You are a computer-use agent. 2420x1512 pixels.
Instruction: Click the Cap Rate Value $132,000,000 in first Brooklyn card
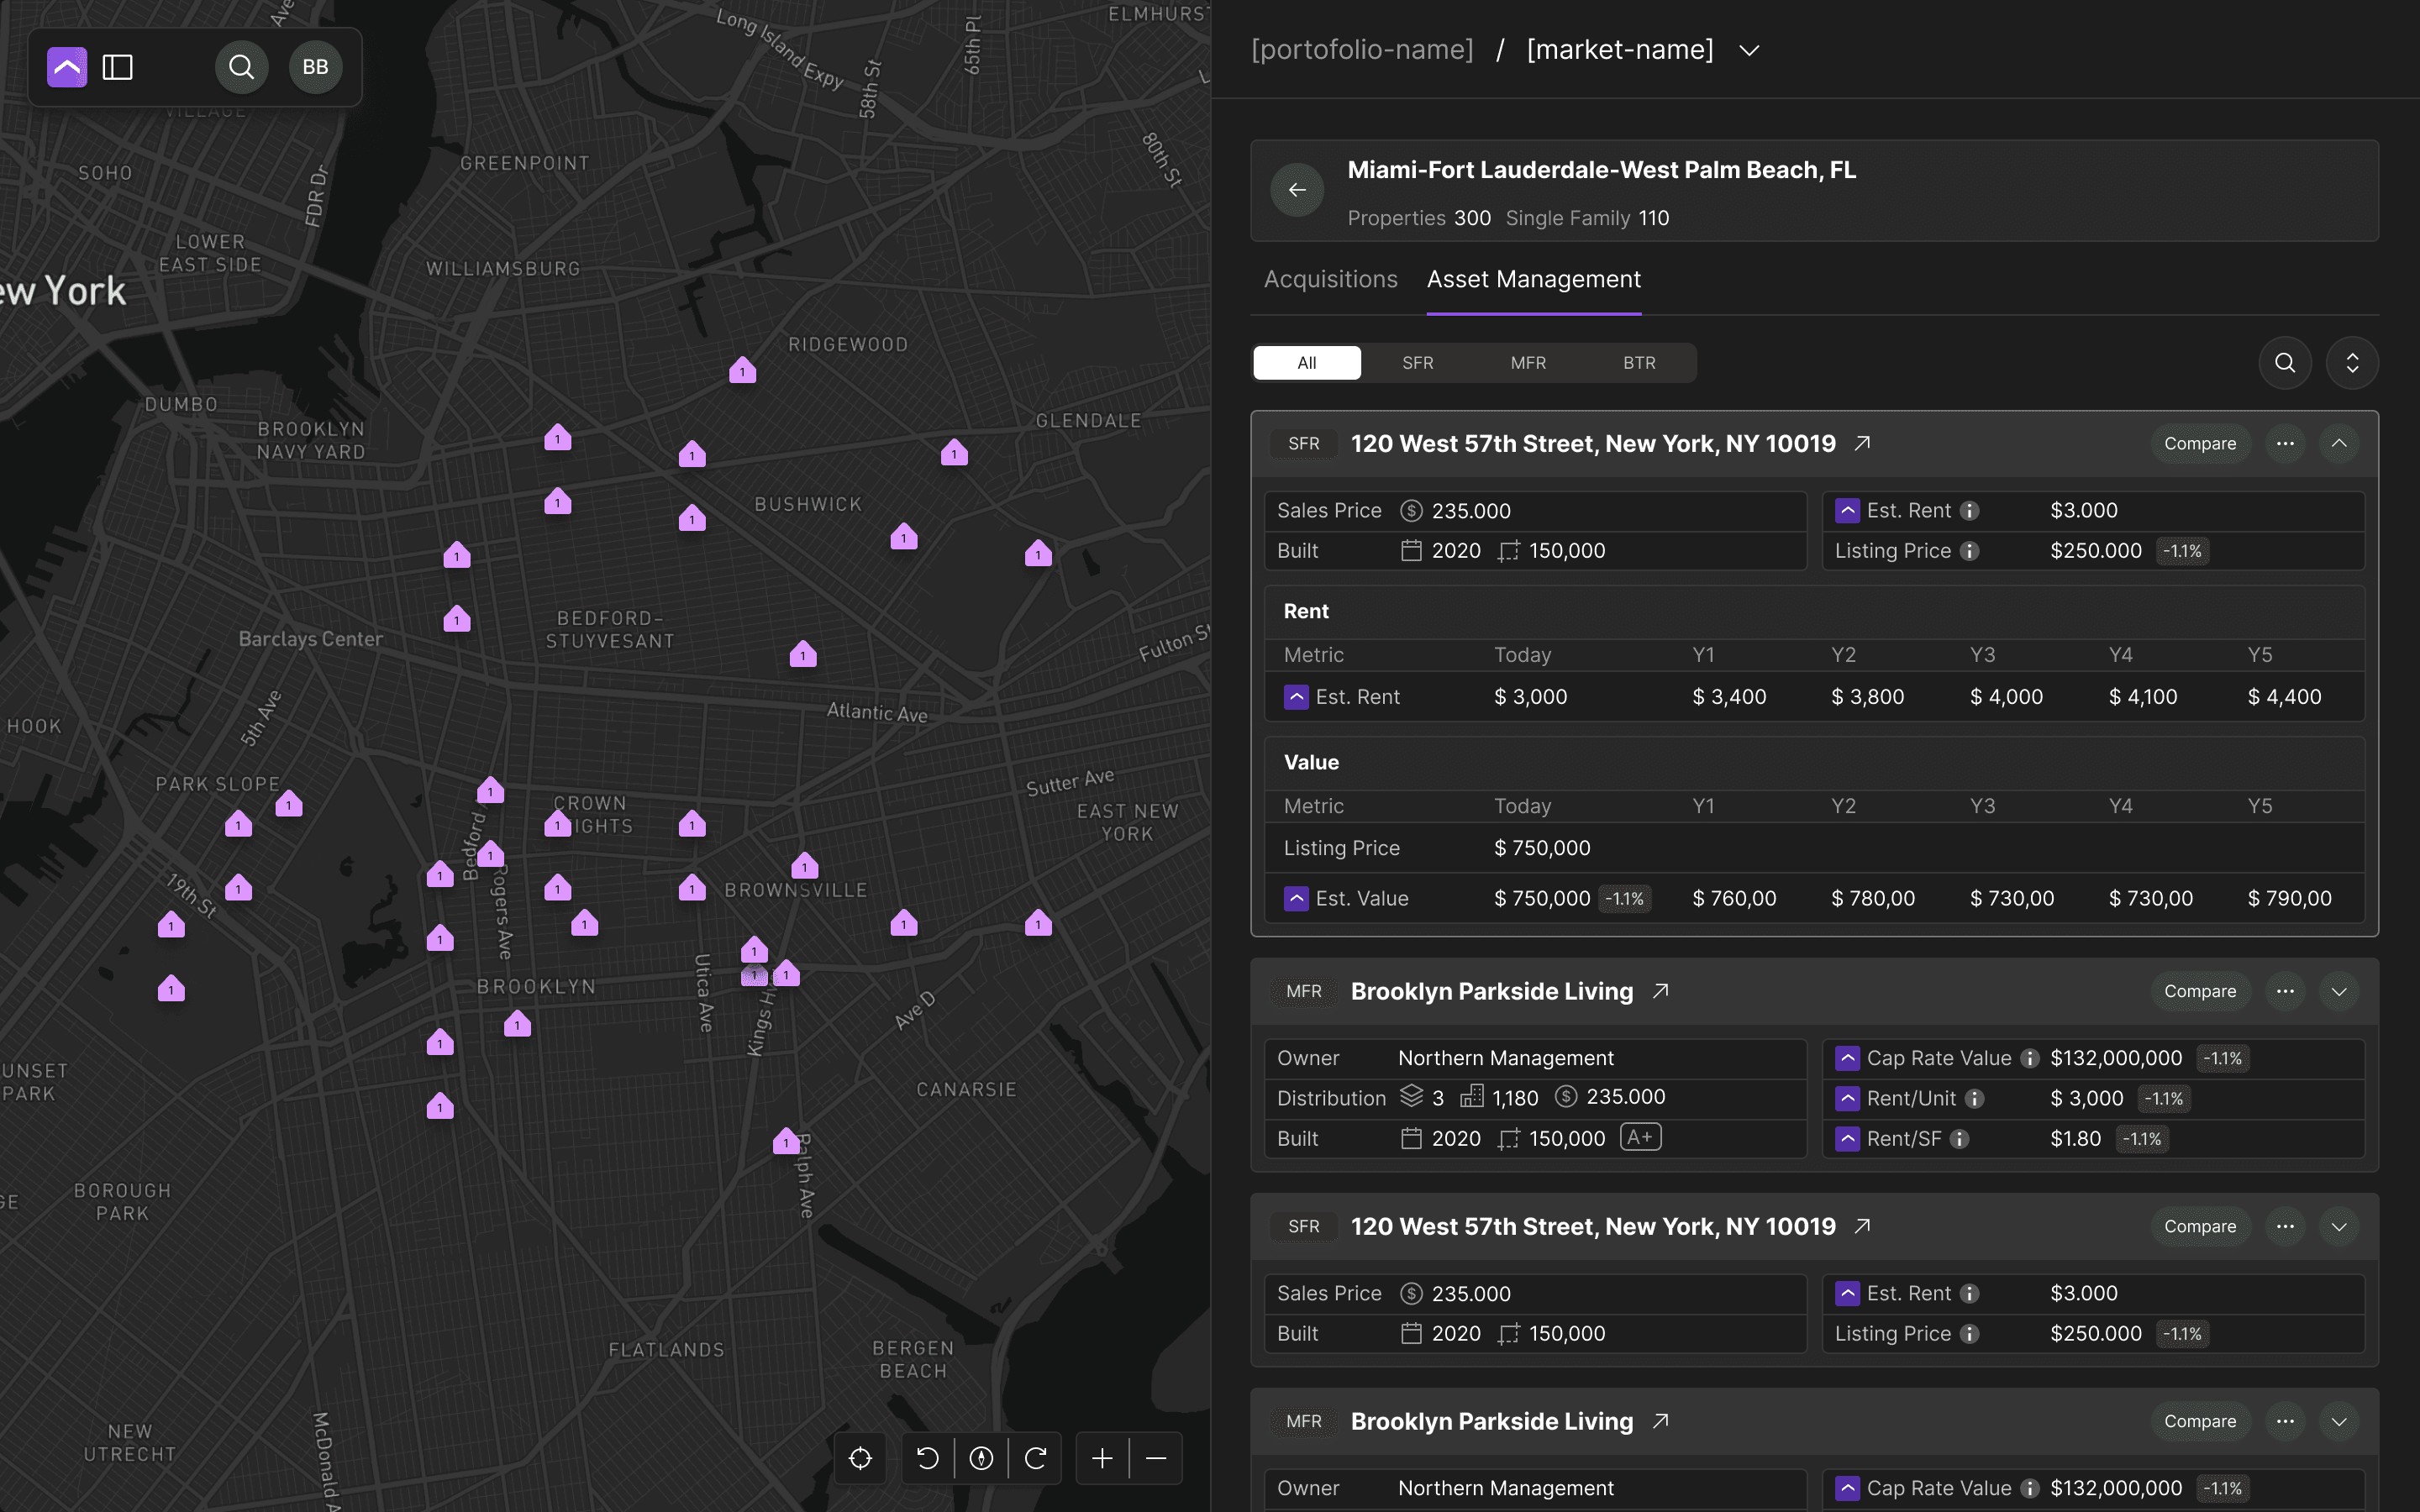(2116, 1058)
